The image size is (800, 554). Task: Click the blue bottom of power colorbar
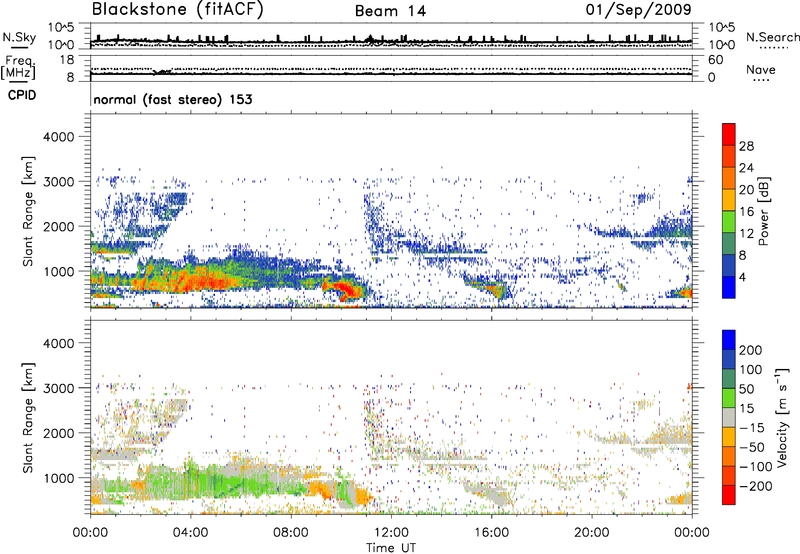(x=729, y=287)
